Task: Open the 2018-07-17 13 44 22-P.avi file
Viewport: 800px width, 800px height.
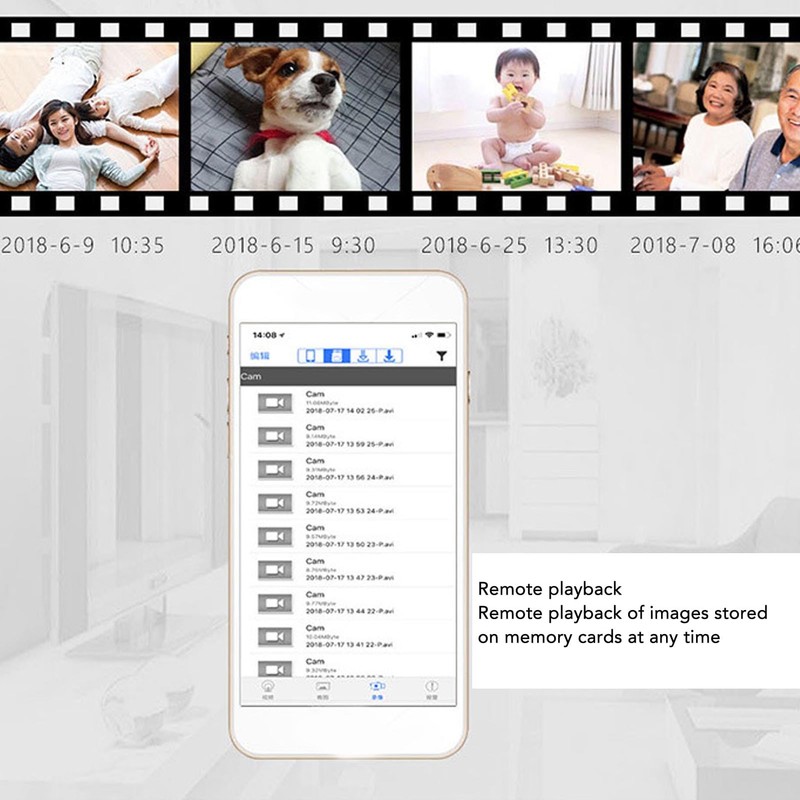Action: pos(350,611)
